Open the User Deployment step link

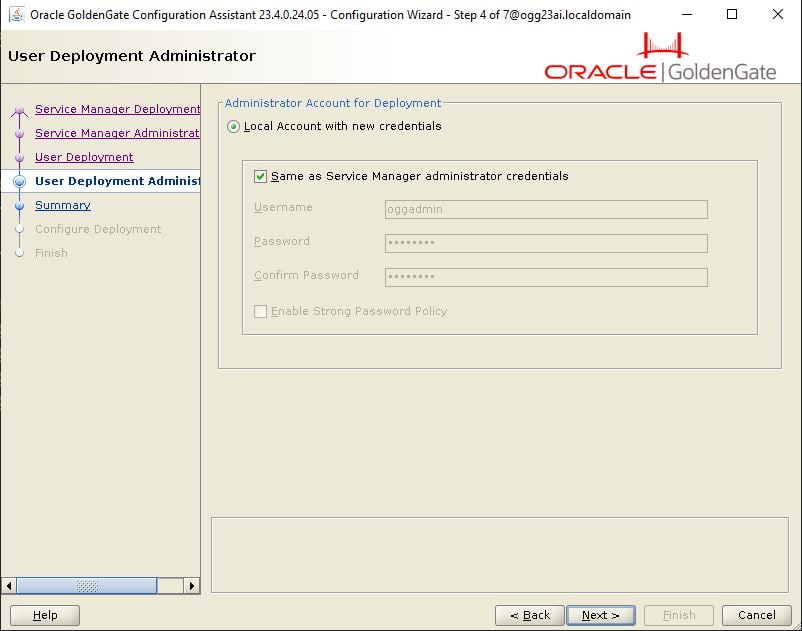tap(84, 157)
